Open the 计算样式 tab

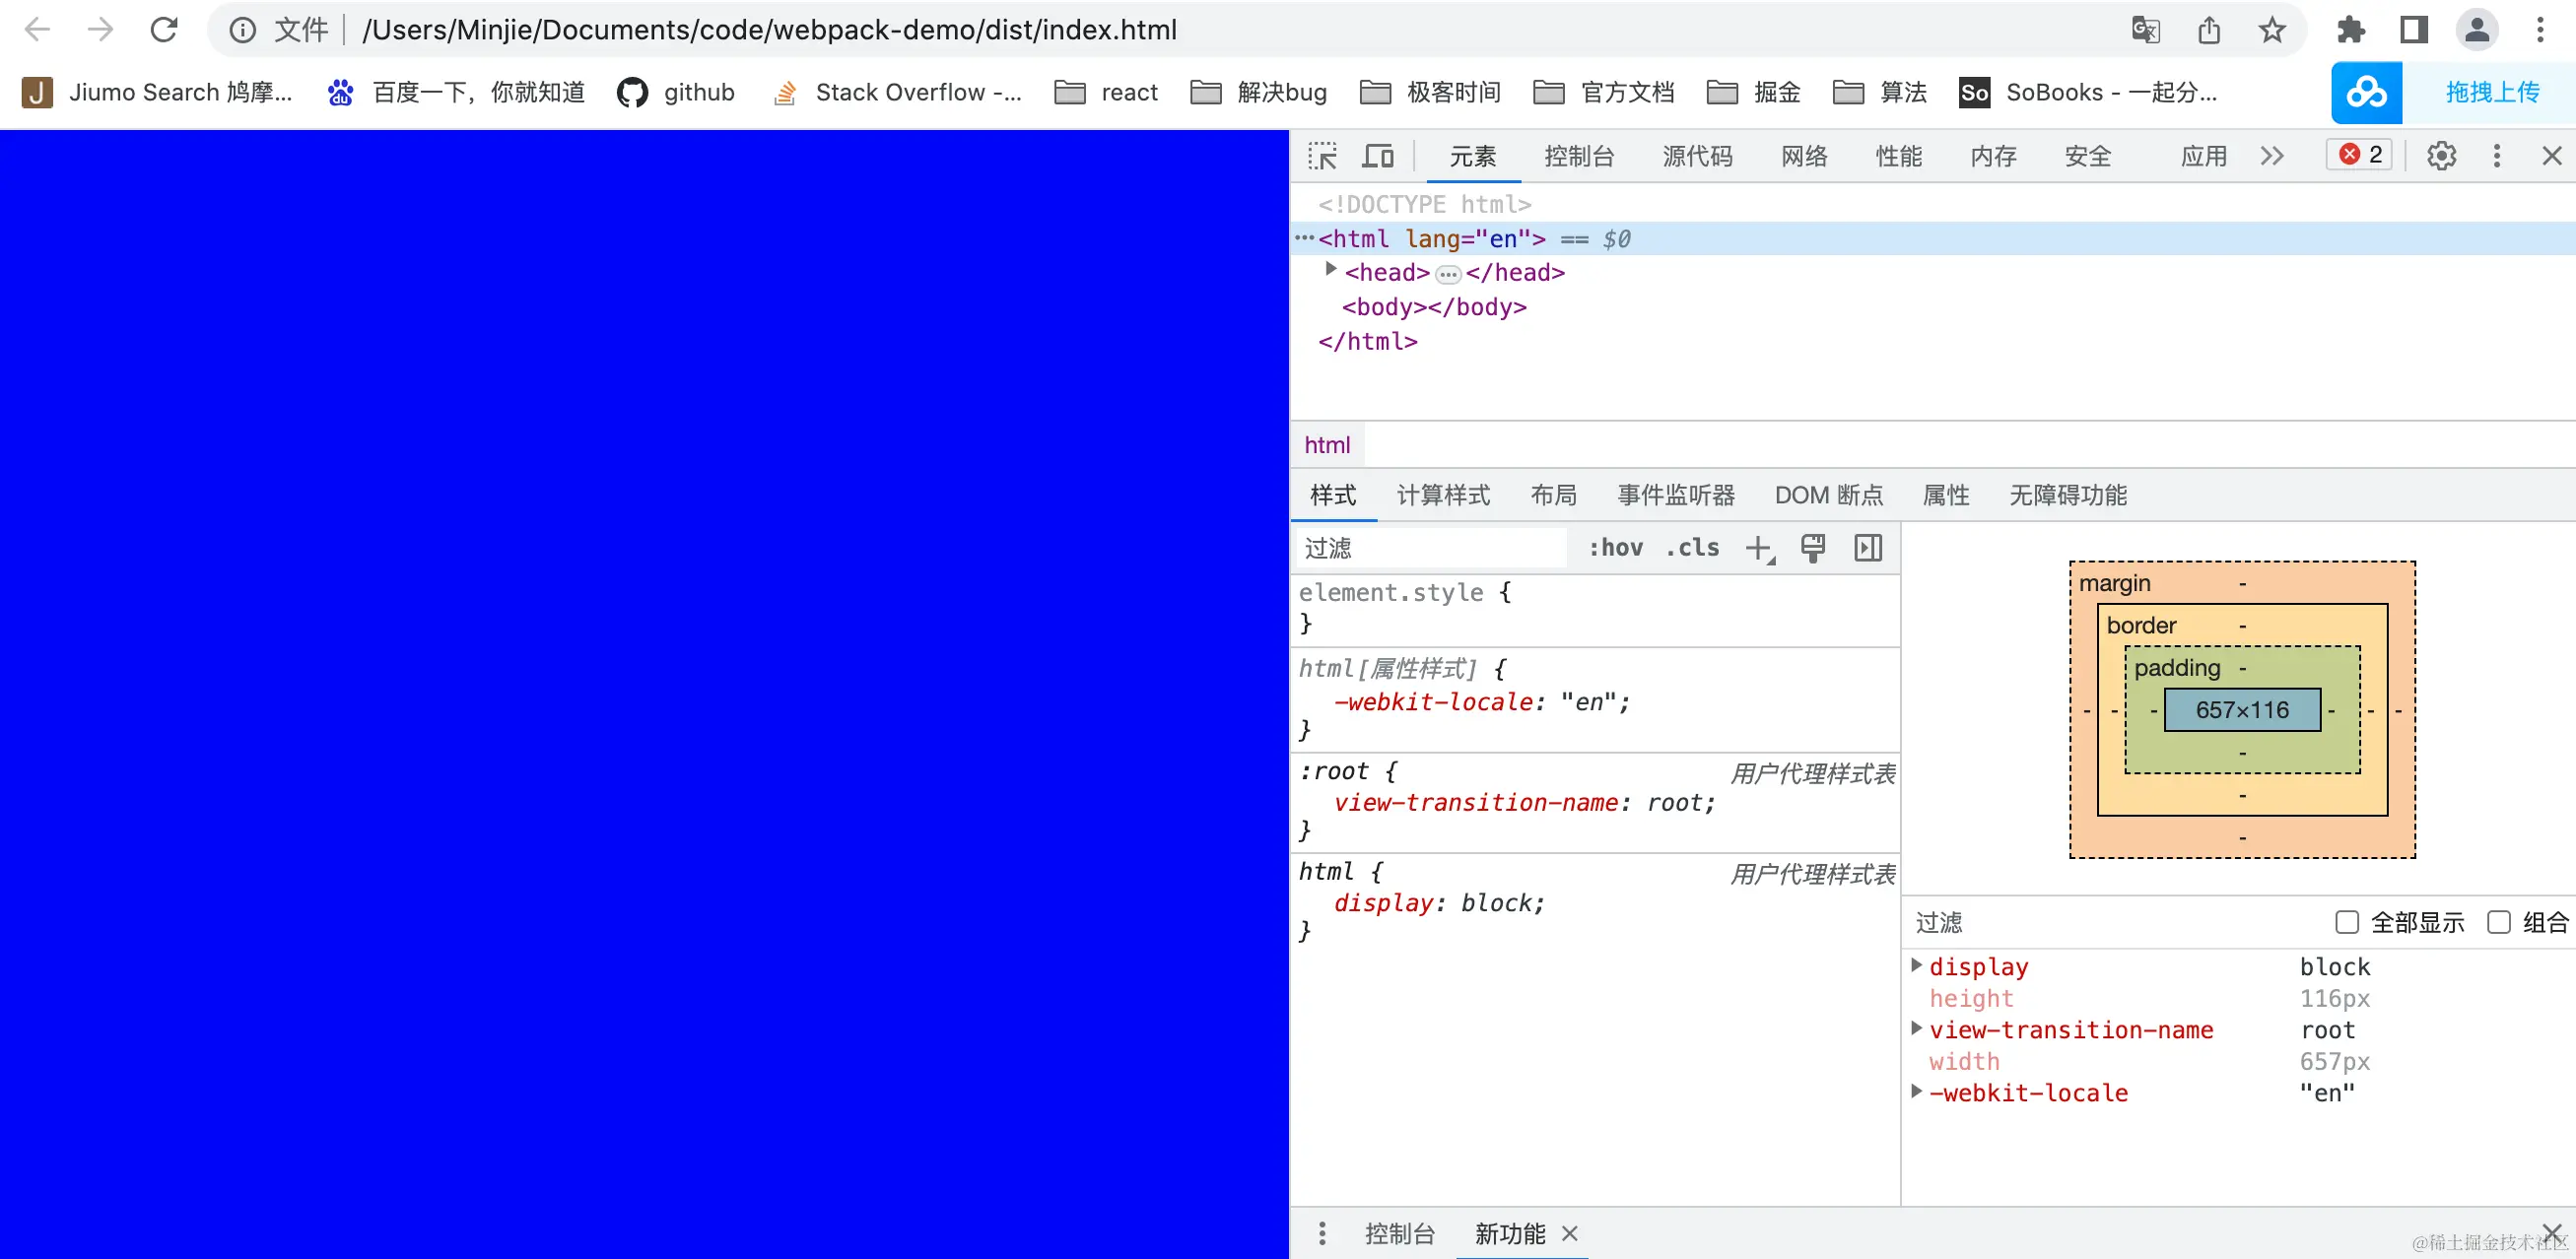pyautogui.click(x=1442, y=495)
